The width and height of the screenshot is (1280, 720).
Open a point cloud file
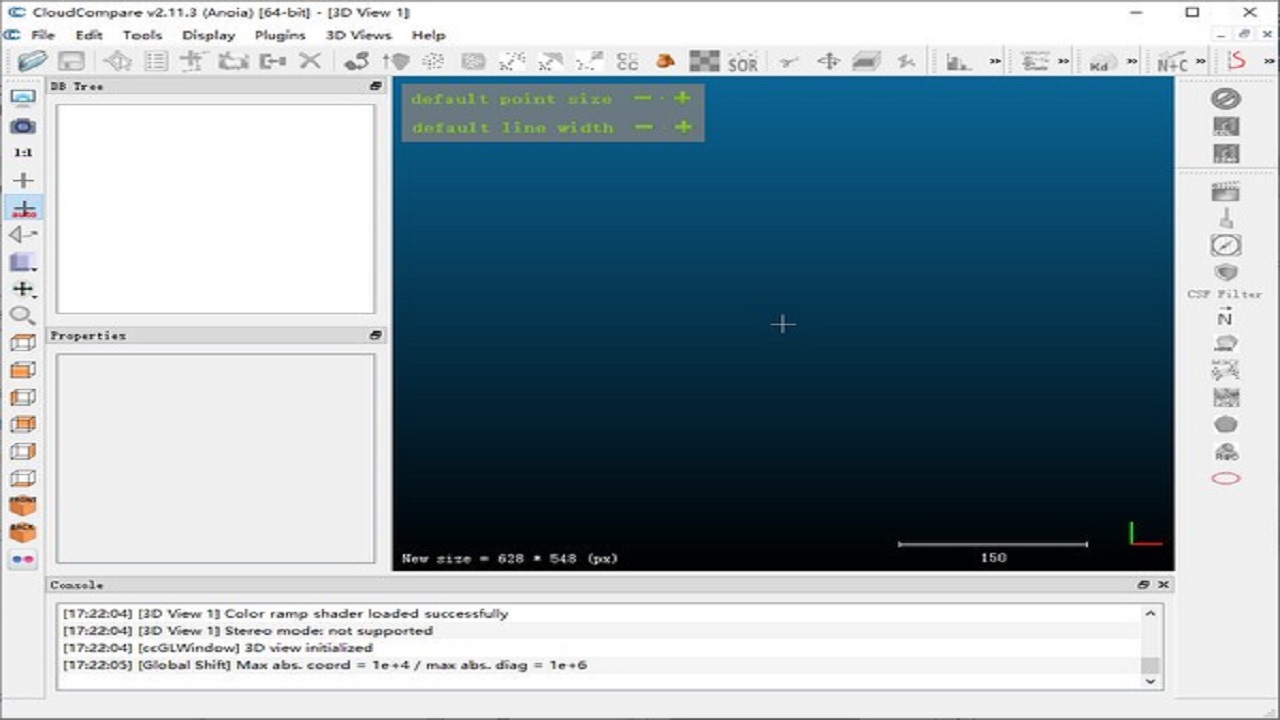[x=32, y=61]
